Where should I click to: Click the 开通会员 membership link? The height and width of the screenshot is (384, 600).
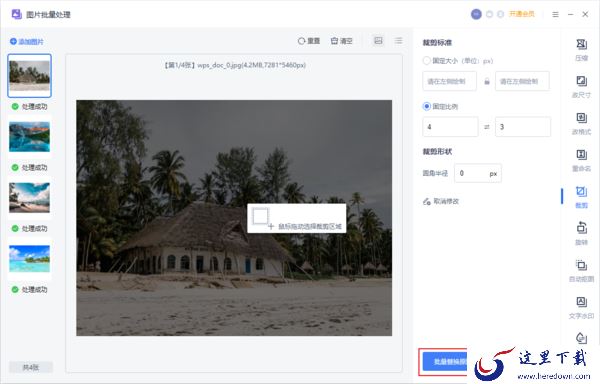tap(522, 14)
